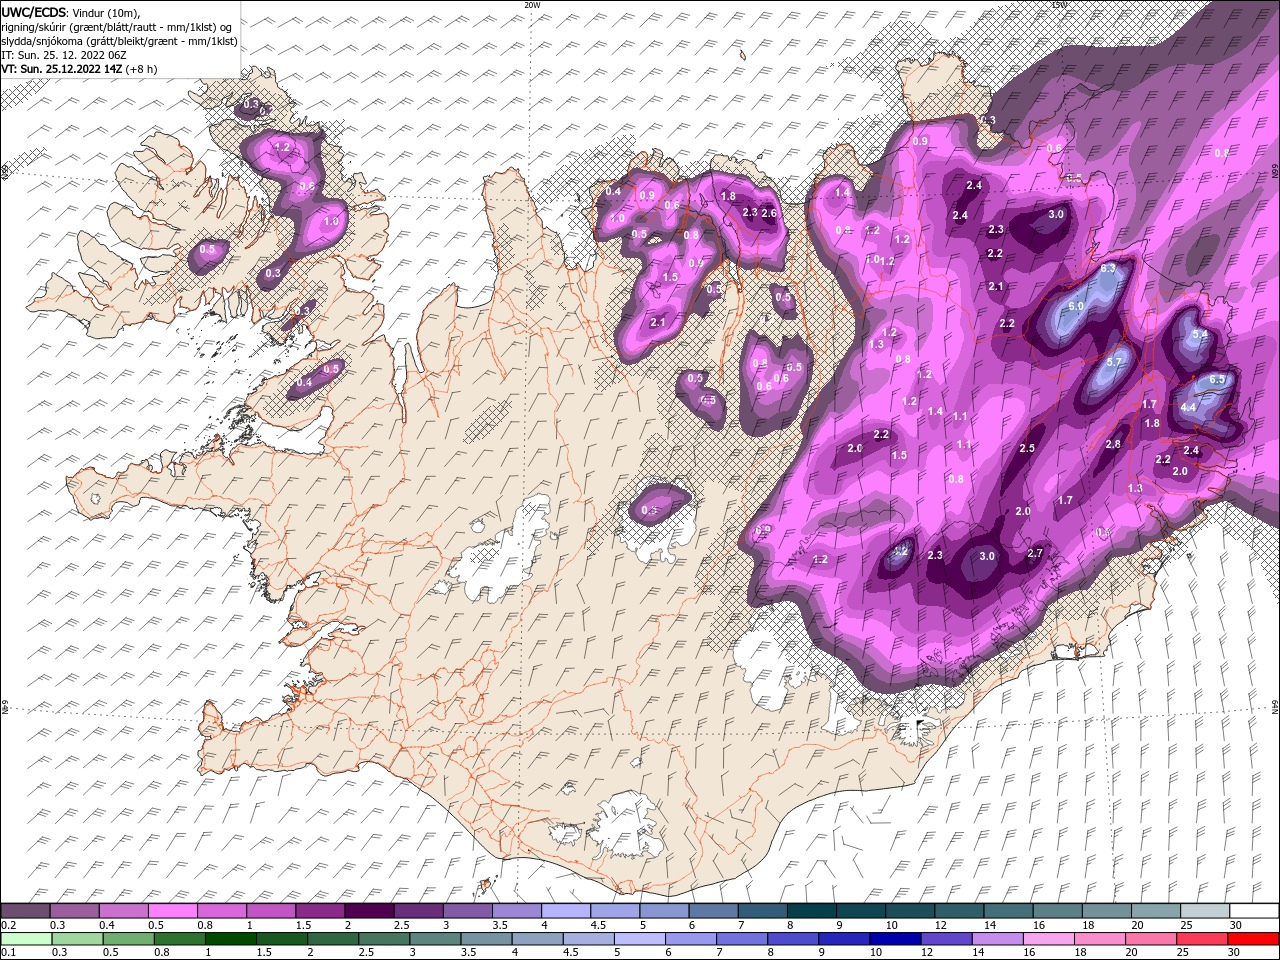Select the 2 dark purple swatch in upper legend
The image size is (1280, 960).
click(x=369, y=911)
